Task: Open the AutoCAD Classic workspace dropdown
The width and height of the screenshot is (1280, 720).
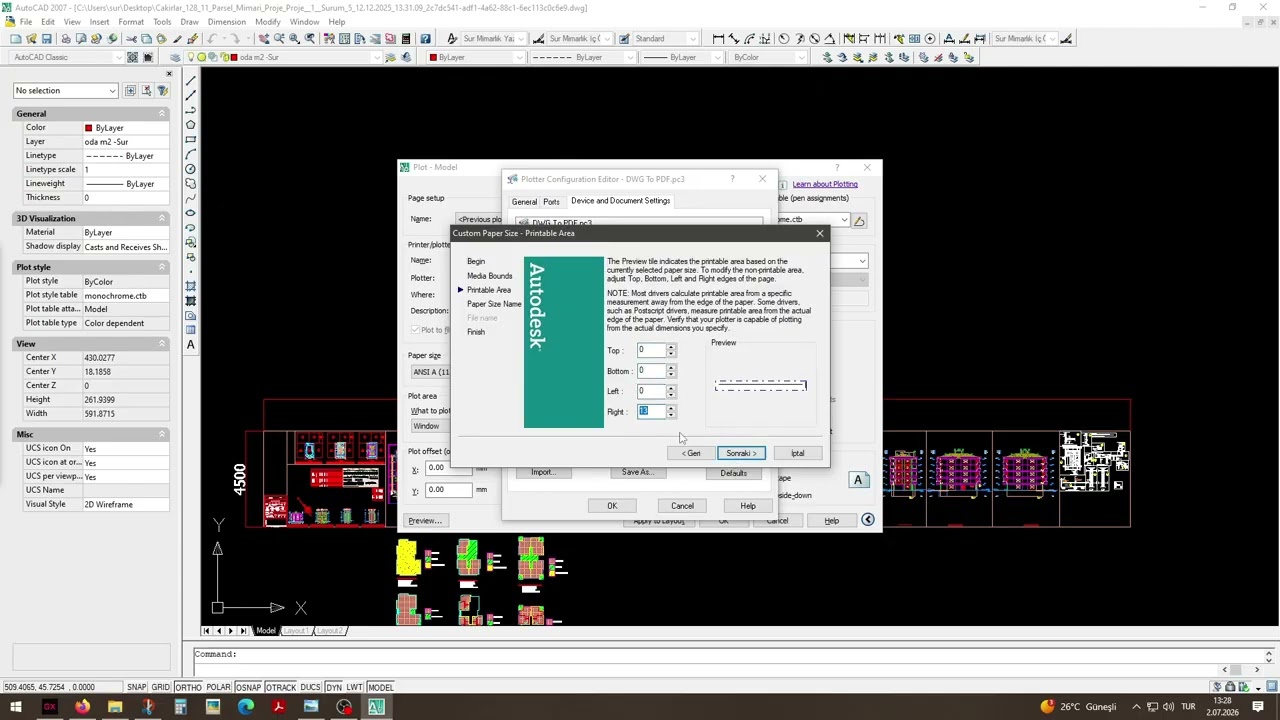Action: coord(67,57)
